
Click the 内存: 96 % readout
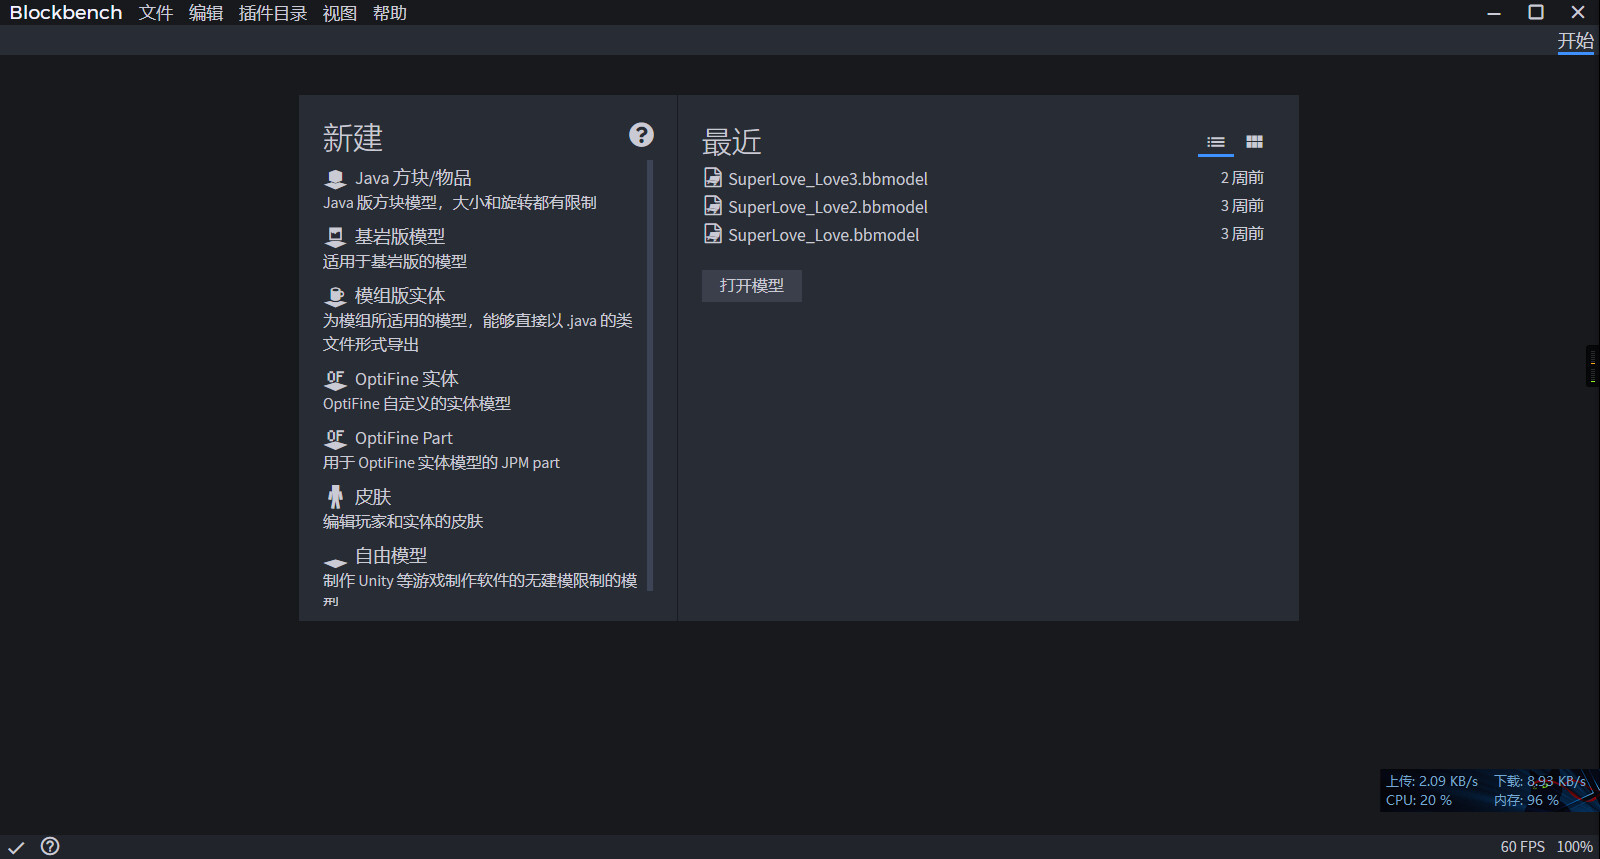(x=1526, y=800)
